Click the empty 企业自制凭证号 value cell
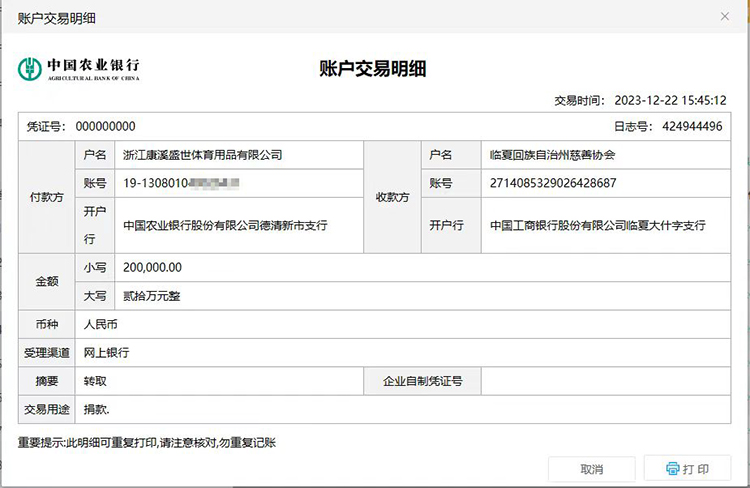 click(x=606, y=381)
